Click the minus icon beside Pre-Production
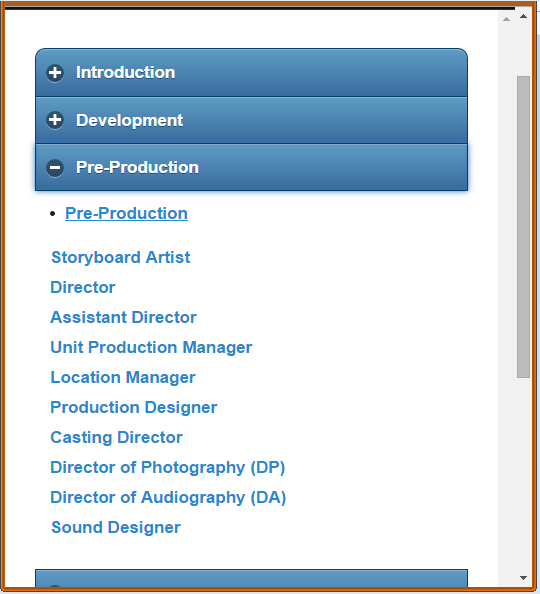Screen dimensions: 540x594 click(x=55, y=168)
